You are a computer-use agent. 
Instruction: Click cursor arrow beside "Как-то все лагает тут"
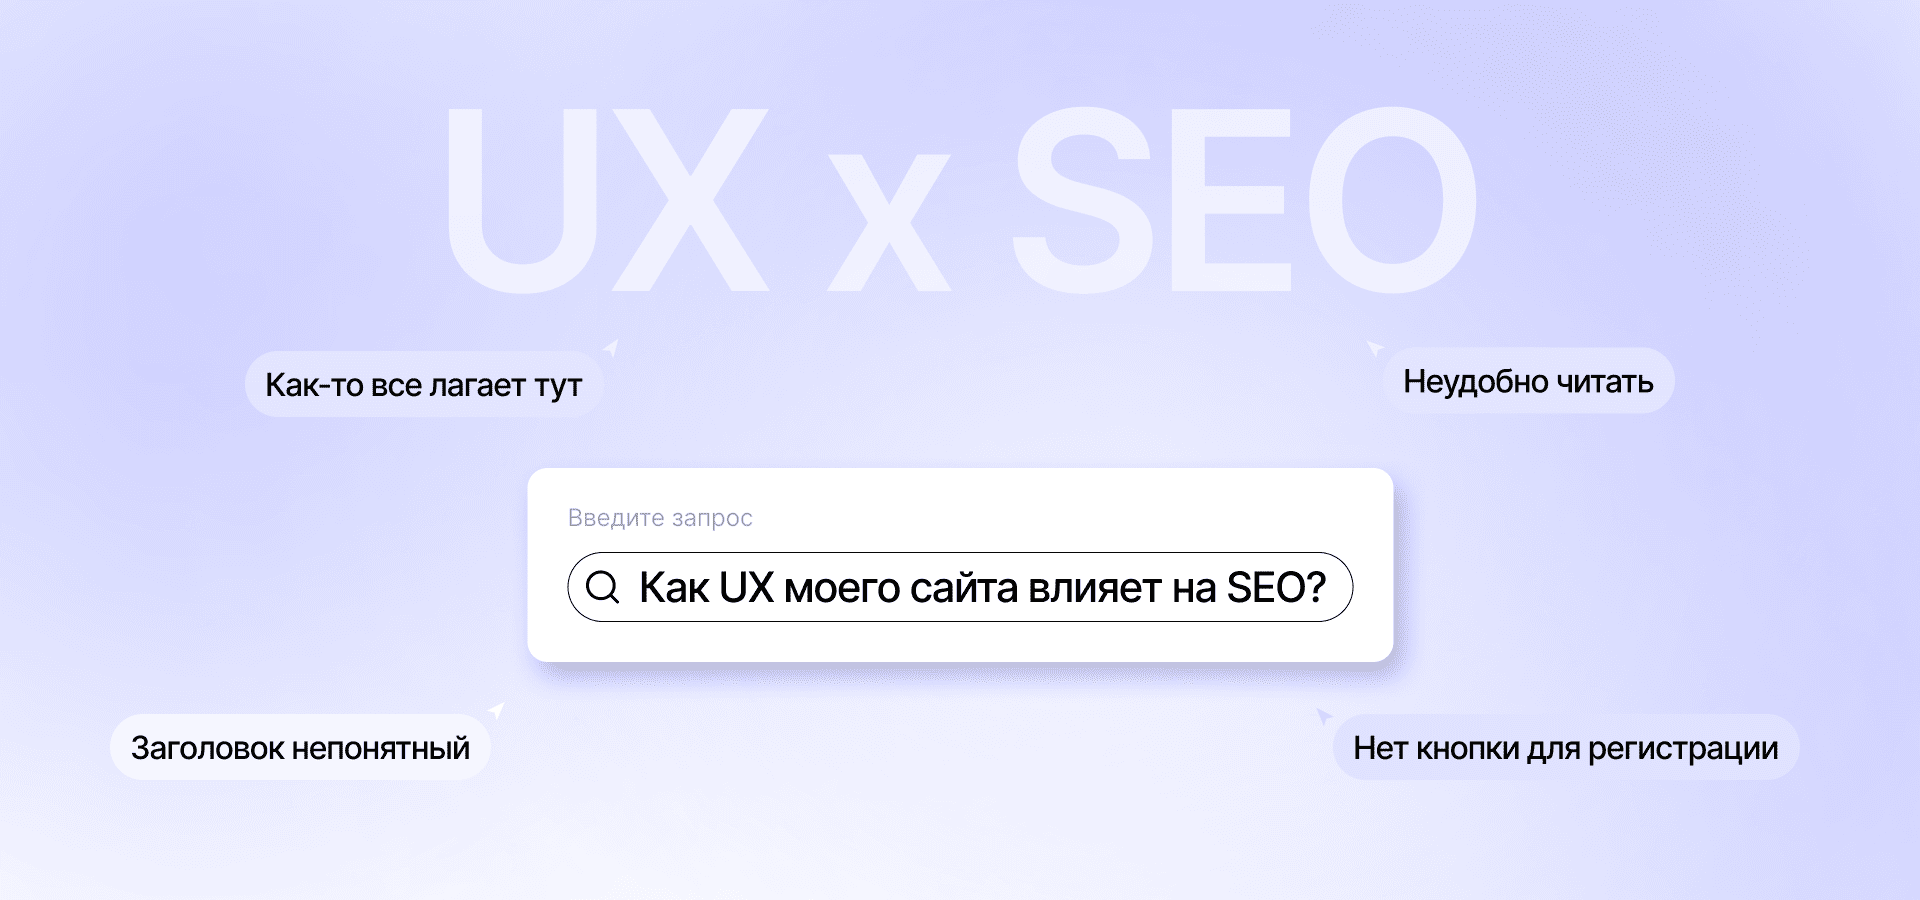(611, 348)
